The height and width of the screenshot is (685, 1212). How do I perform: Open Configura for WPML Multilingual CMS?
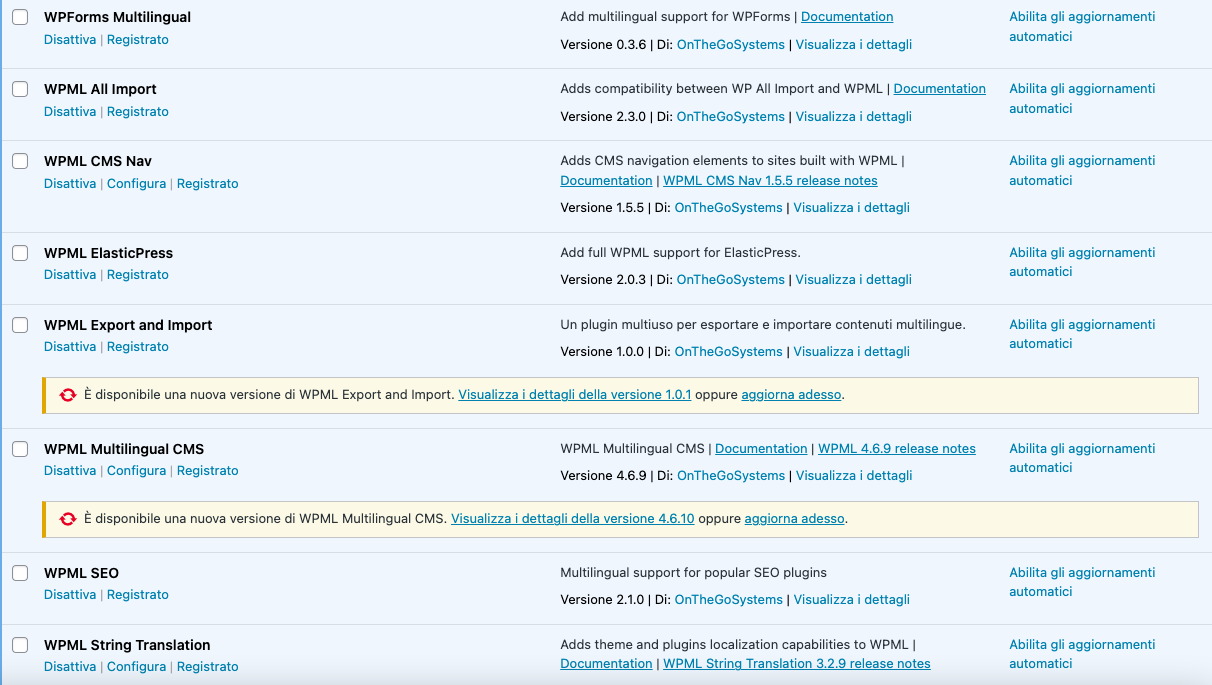click(136, 470)
